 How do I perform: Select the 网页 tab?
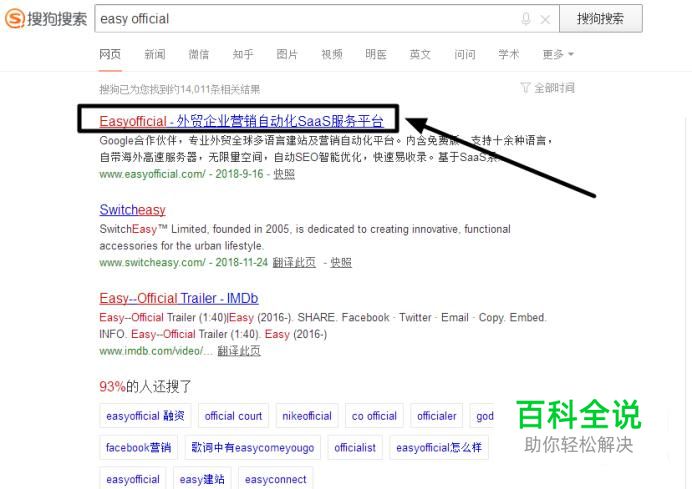(110, 54)
